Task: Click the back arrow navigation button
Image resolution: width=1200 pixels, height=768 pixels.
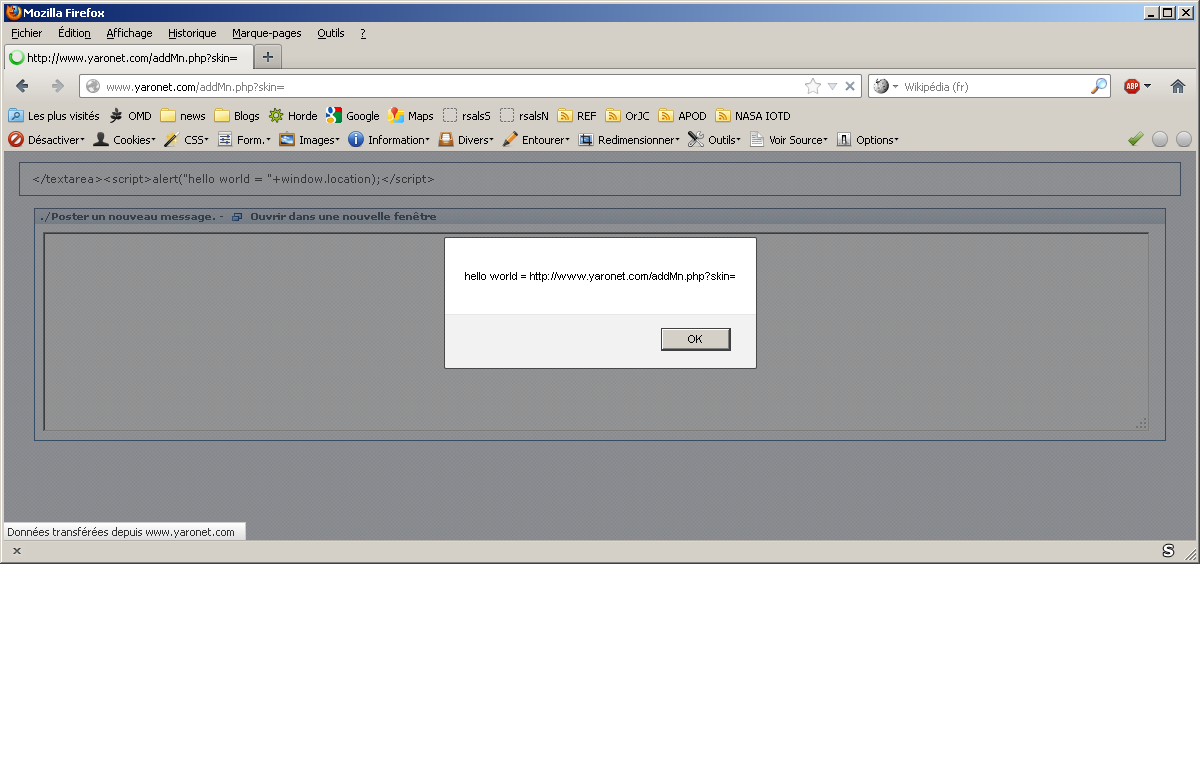Action: [x=22, y=86]
